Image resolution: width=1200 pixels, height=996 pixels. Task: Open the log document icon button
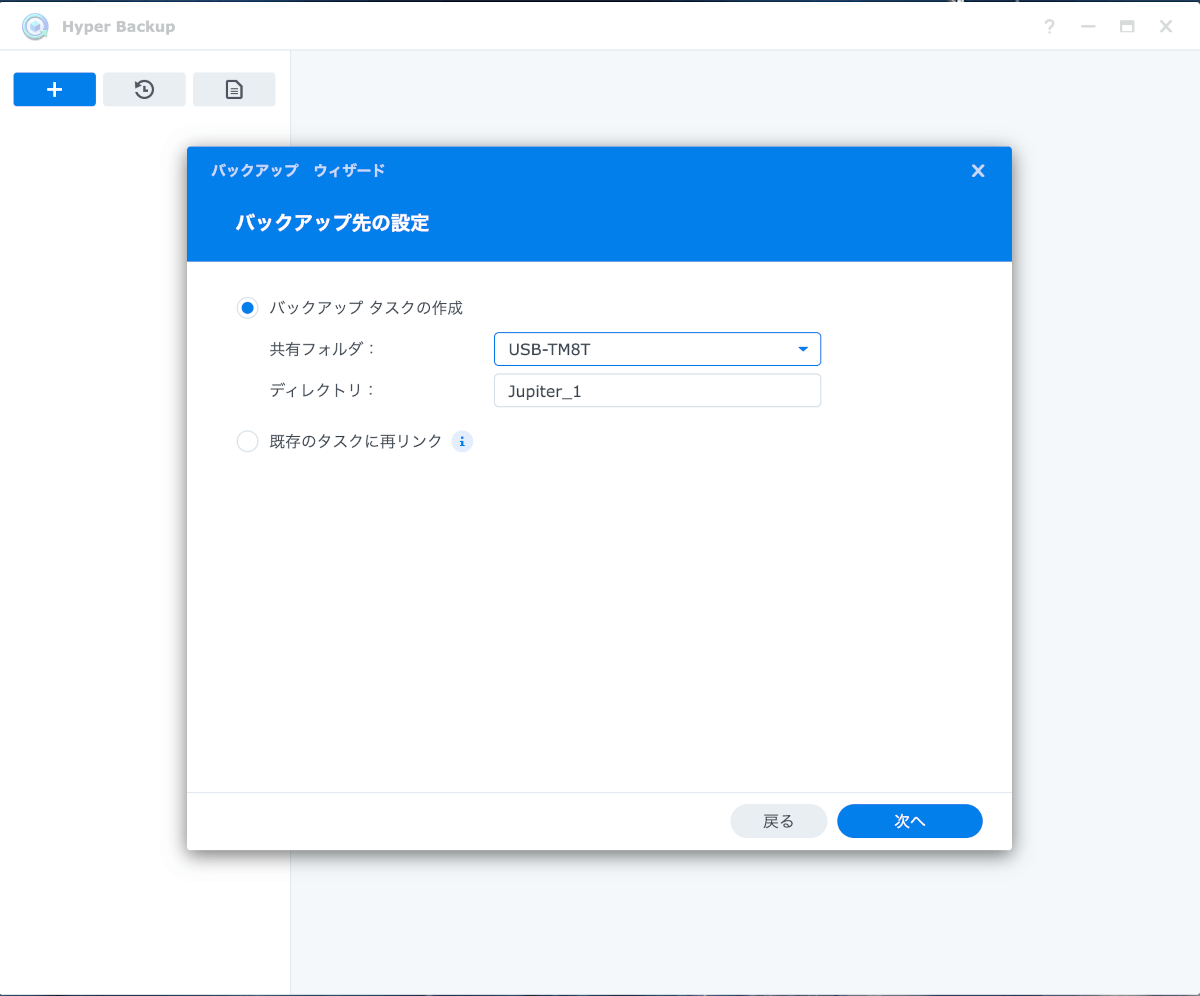[x=234, y=89]
